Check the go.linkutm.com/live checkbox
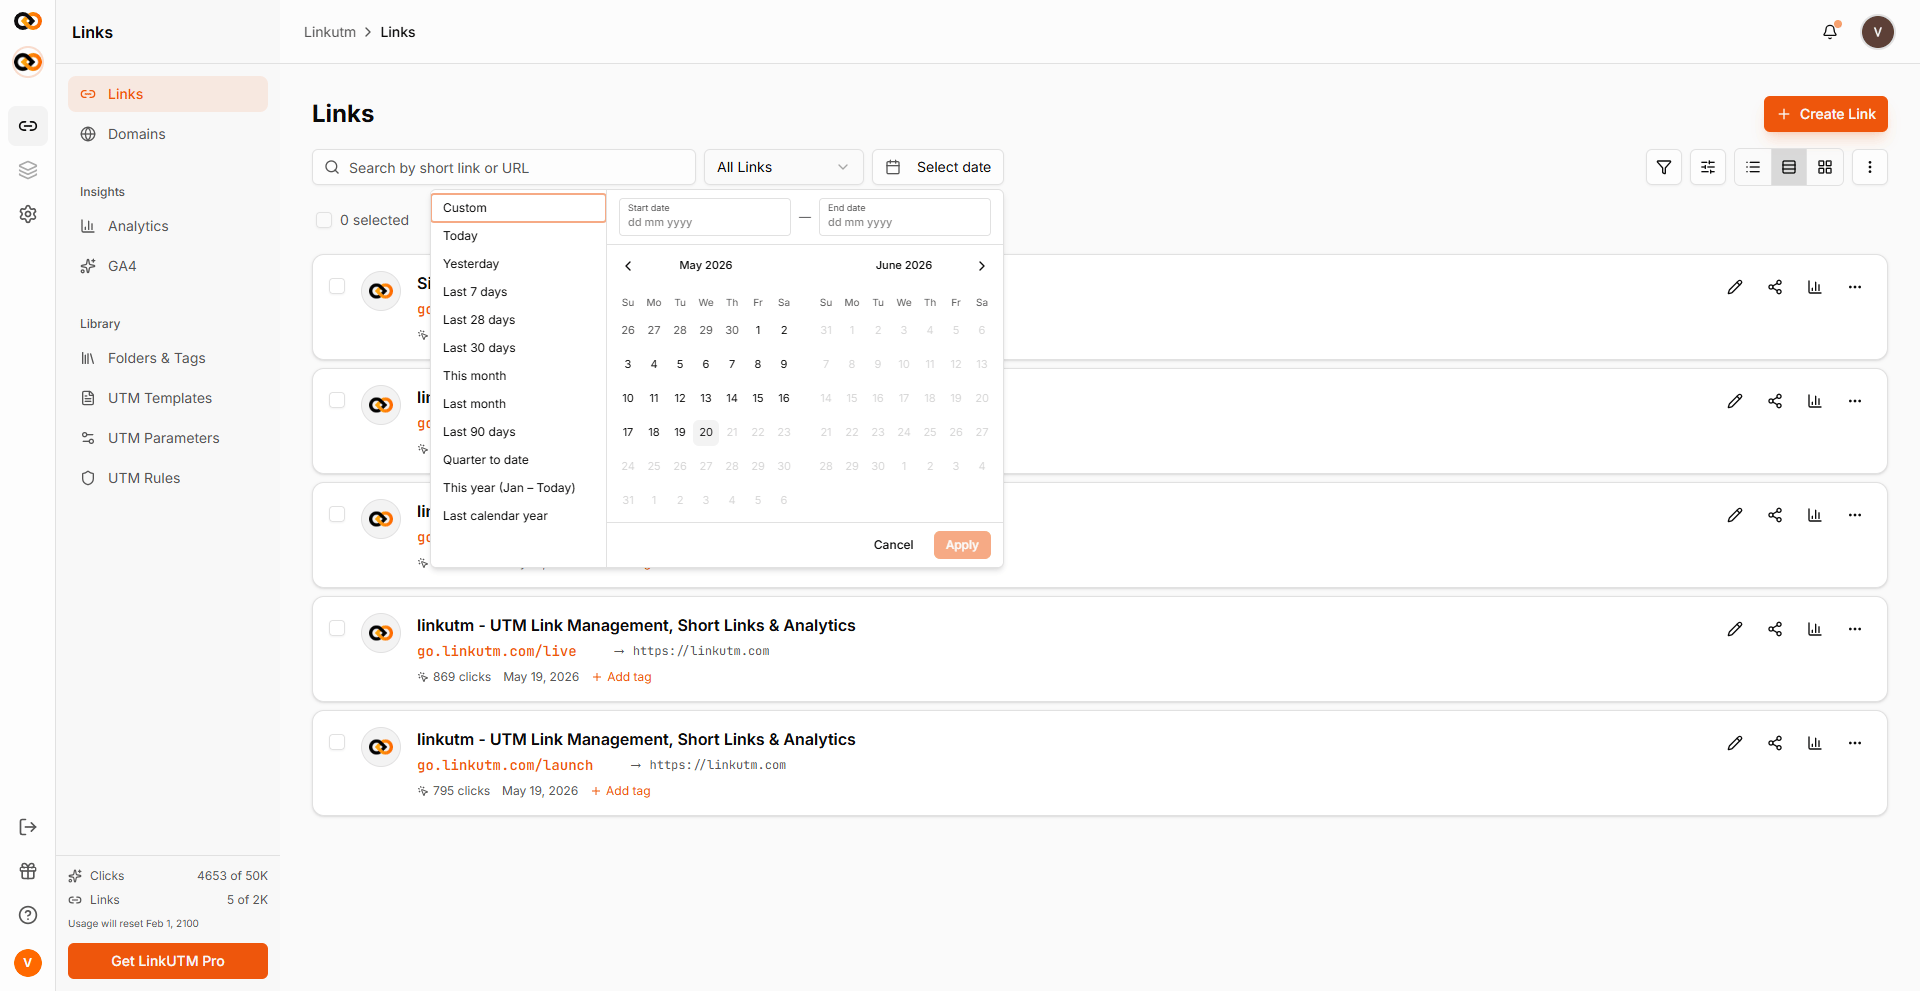 click(x=337, y=628)
